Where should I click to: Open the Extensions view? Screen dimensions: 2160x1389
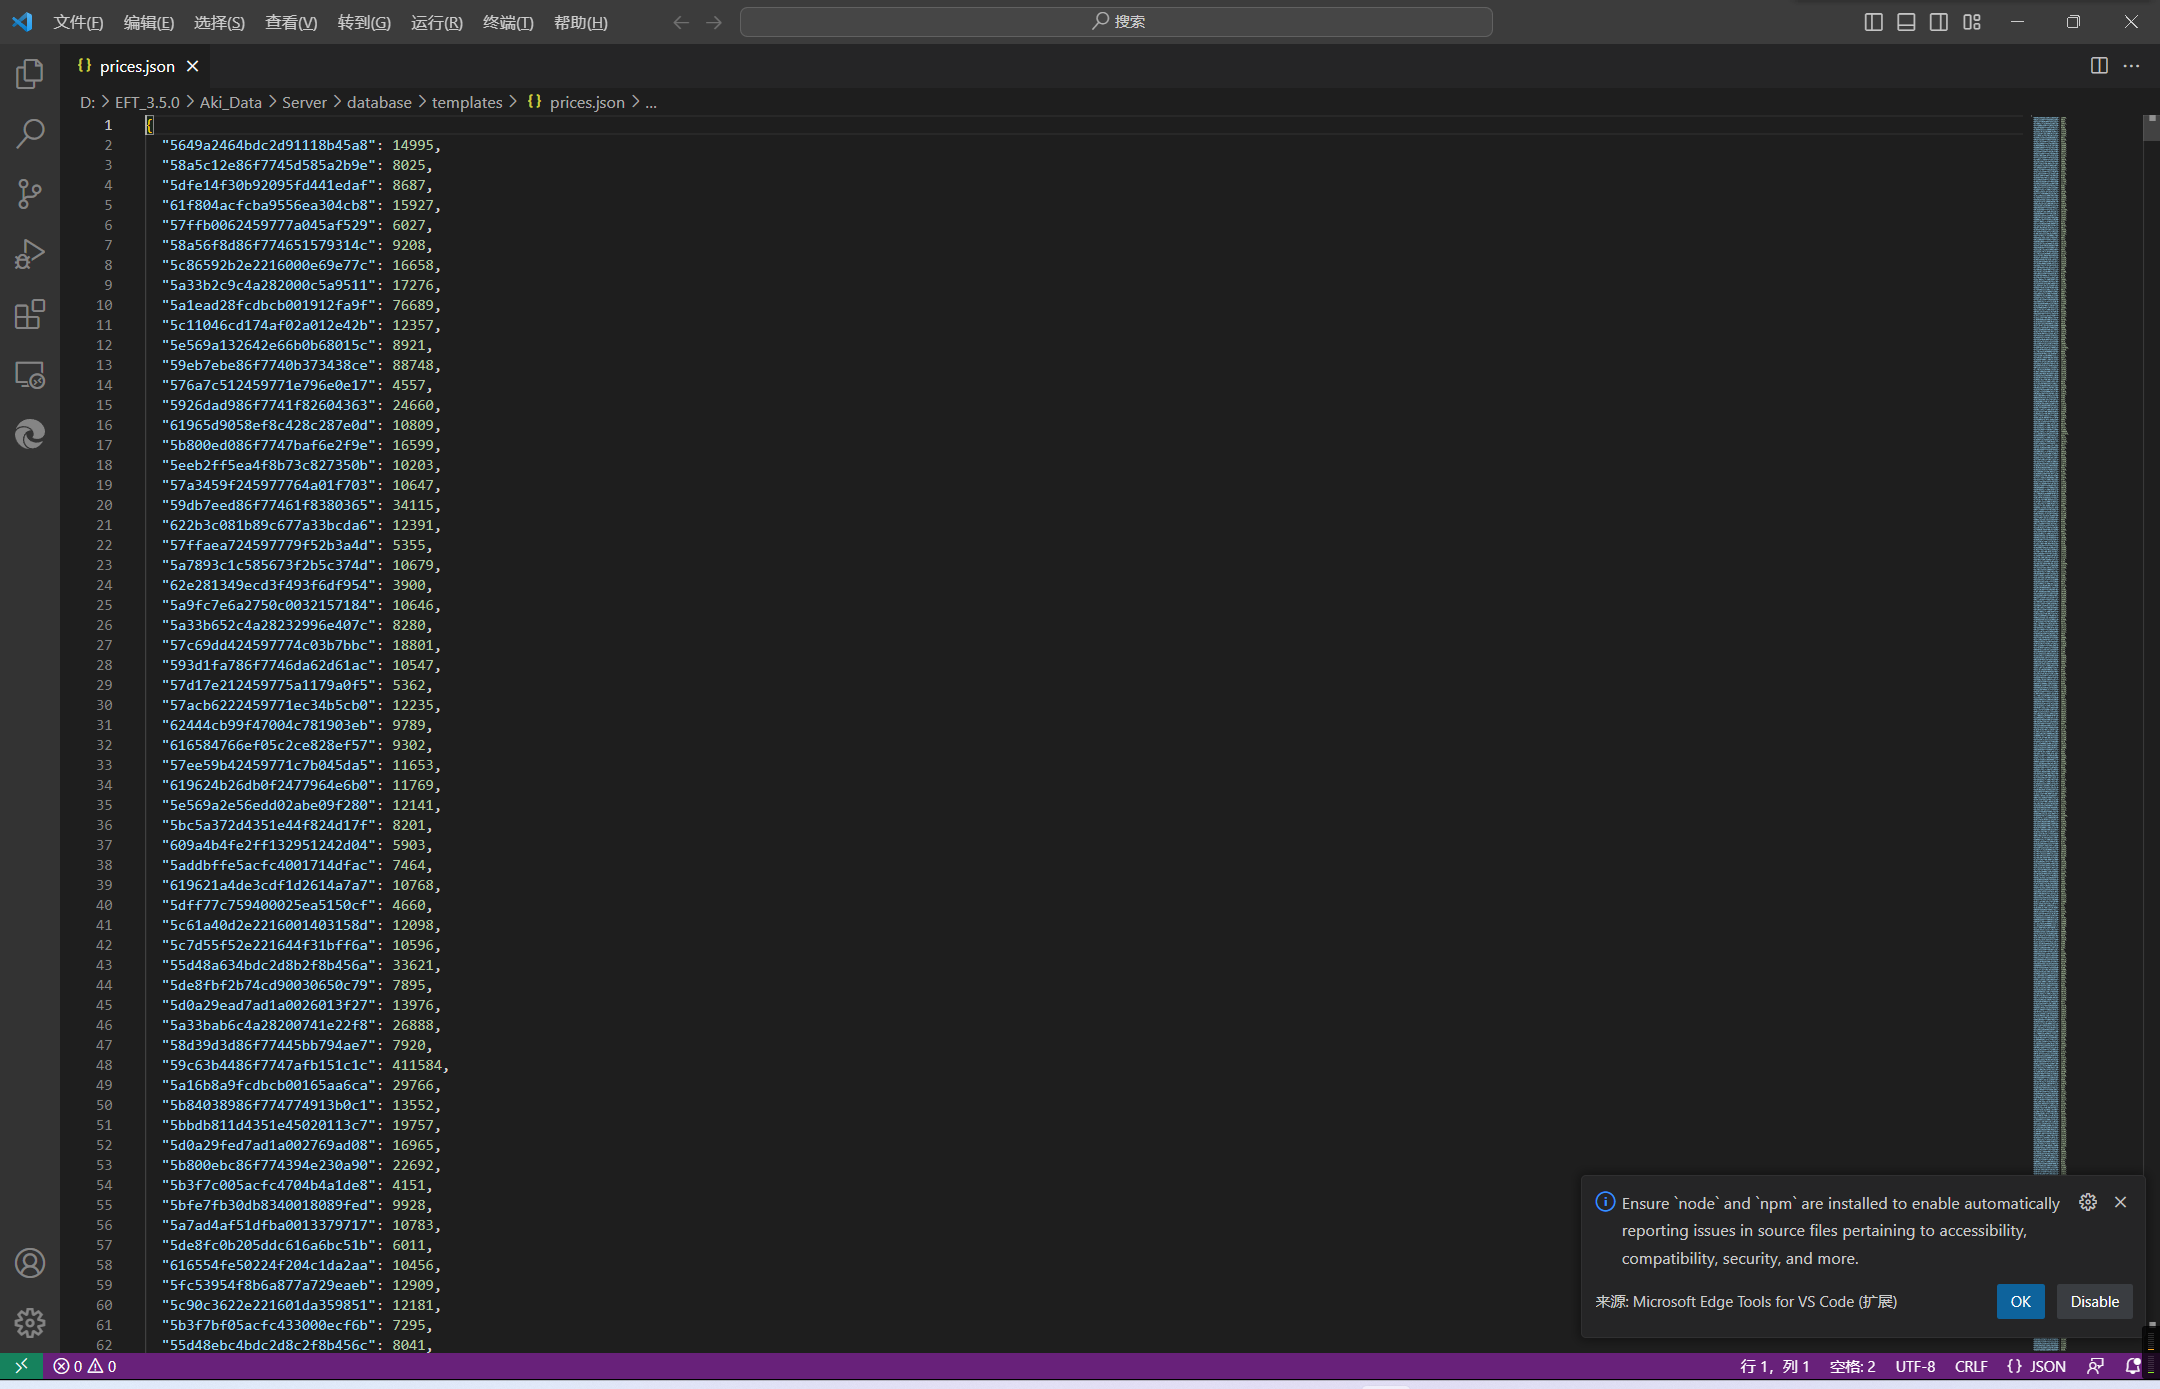[x=30, y=315]
